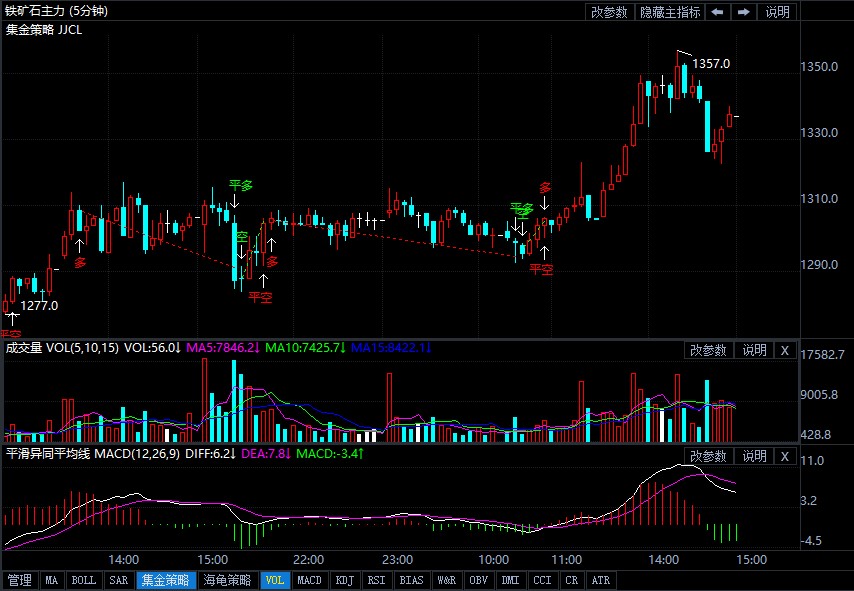Screen dimensions: 854x591
Task: Select the OBV indicator tab
Action: 479,580
